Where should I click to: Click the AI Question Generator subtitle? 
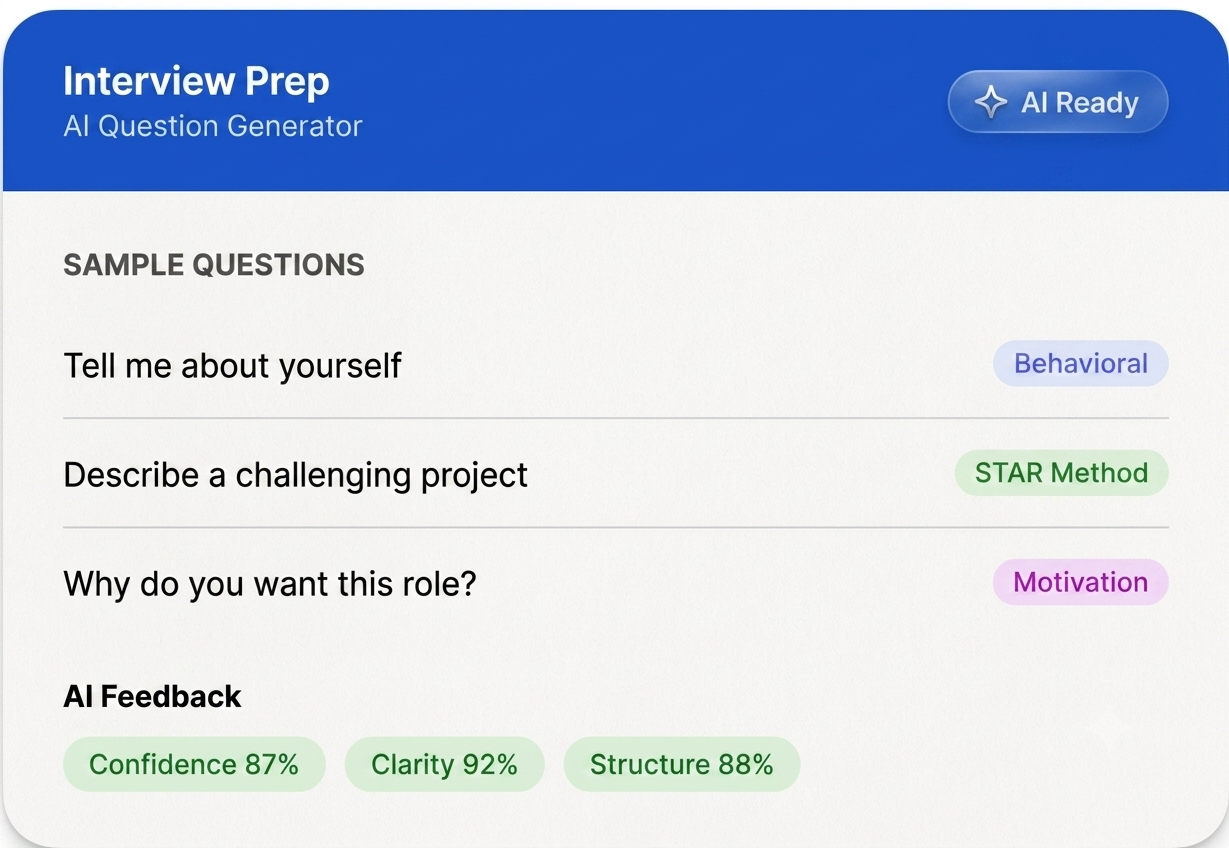click(213, 126)
